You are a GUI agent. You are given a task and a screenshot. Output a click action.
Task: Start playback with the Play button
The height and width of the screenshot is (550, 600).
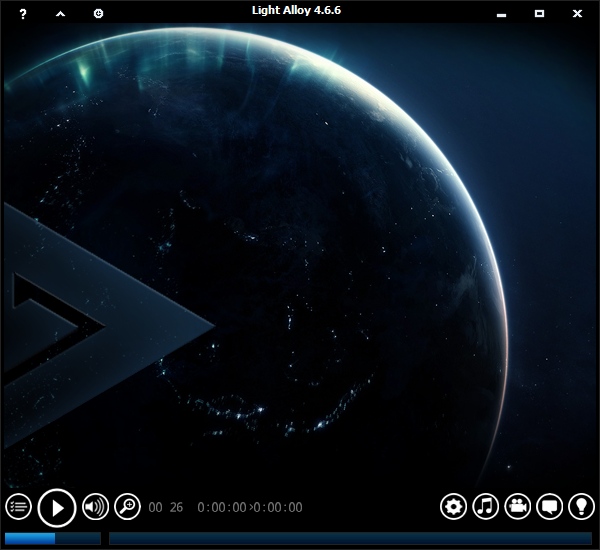(57, 507)
